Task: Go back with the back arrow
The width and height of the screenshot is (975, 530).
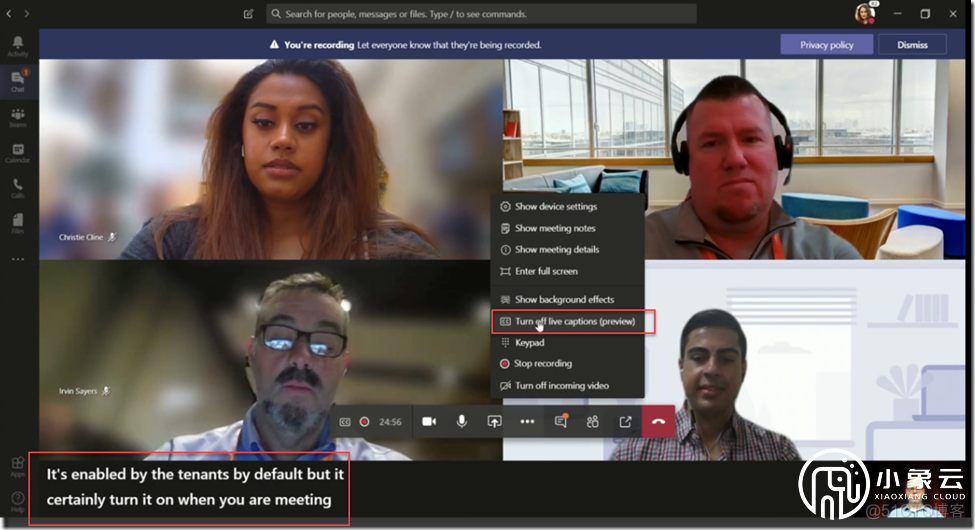Action: [x=9, y=13]
